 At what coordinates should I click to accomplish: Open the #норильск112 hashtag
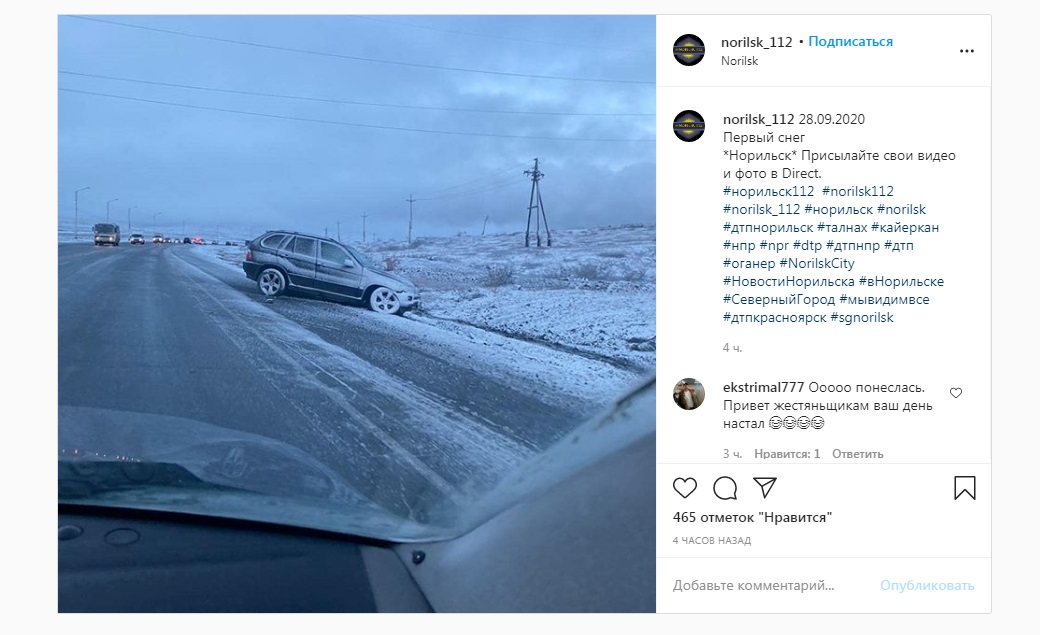[x=768, y=191]
